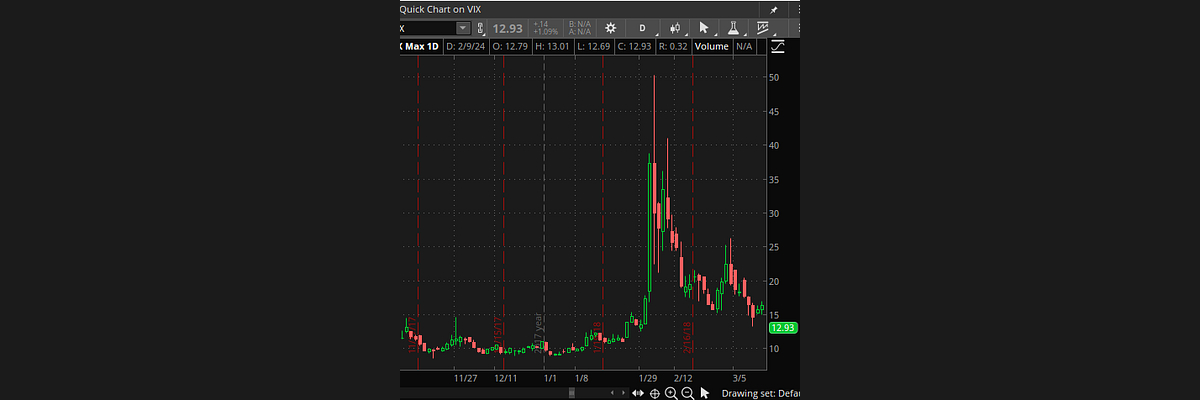Click the 2/12 date axis label
The image size is (1200, 400).
pyautogui.click(x=684, y=378)
